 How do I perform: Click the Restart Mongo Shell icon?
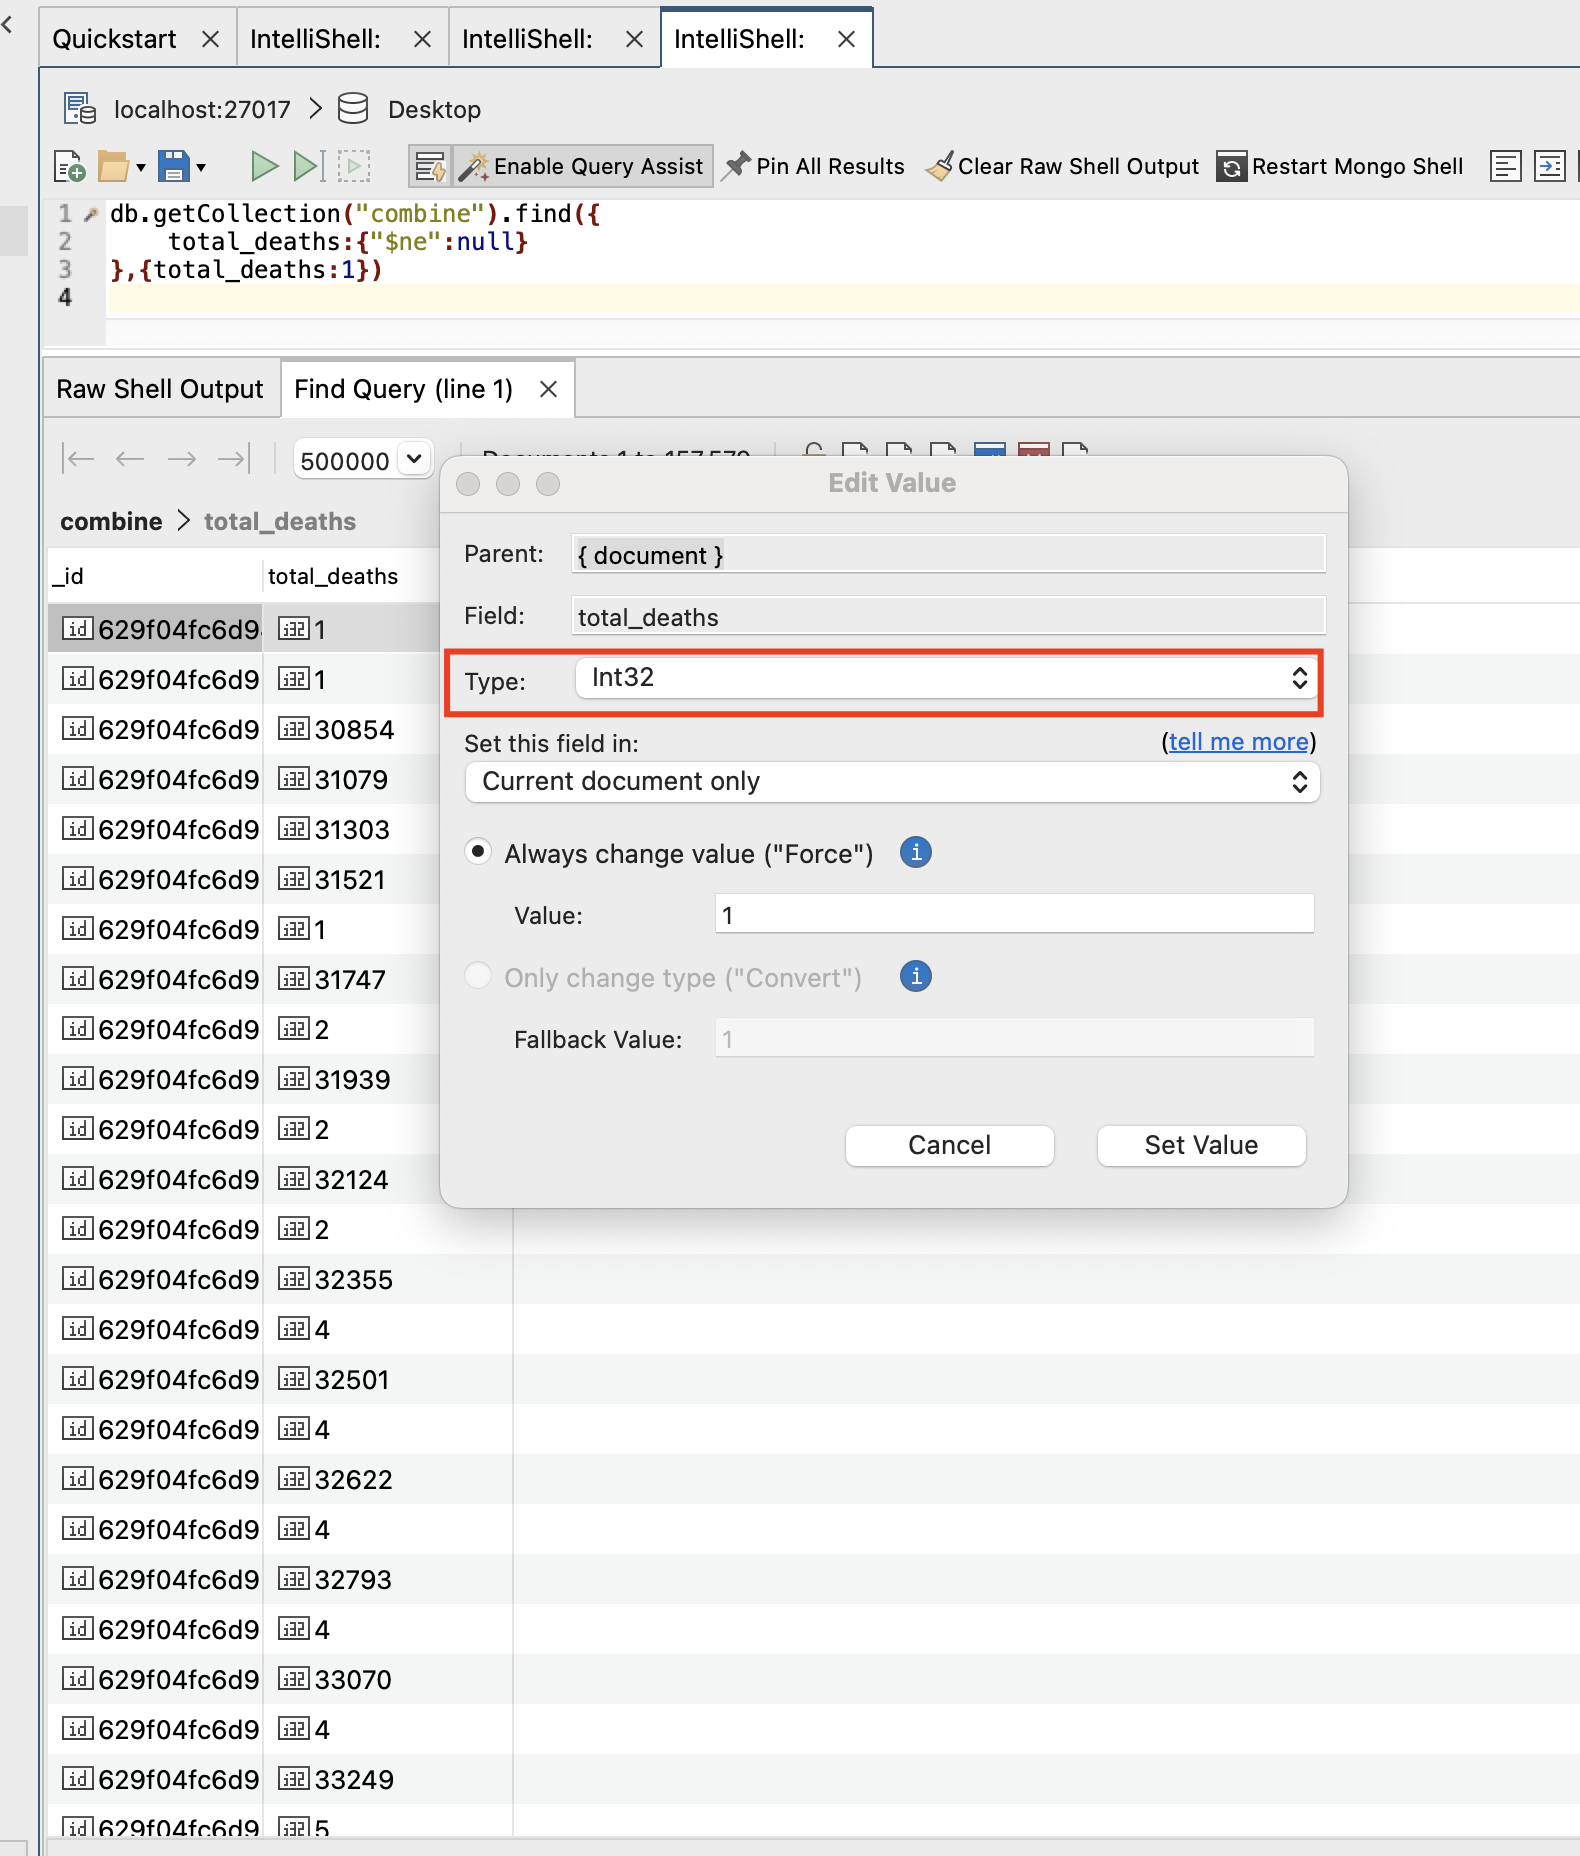1231,167
